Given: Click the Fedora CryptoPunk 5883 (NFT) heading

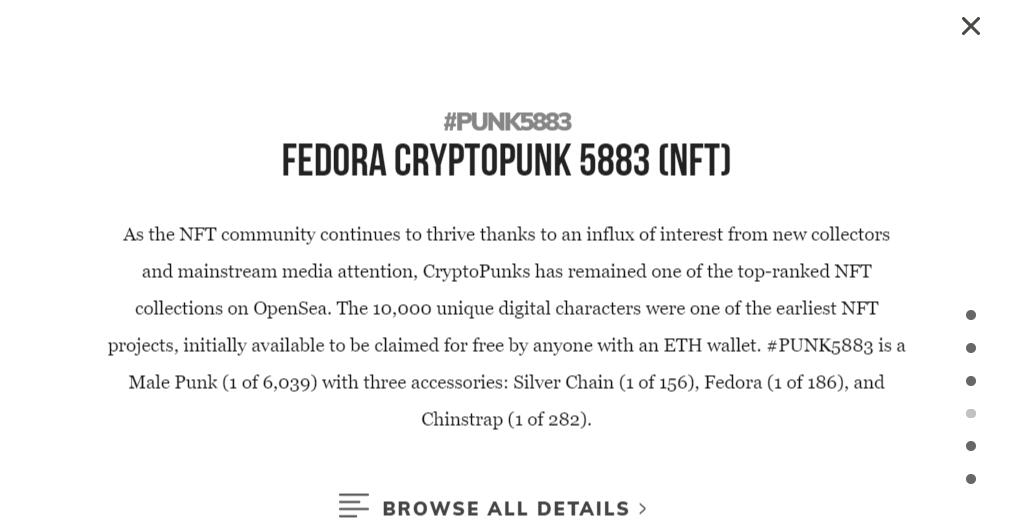Looking at the screenshot, I should pos(506,161).
